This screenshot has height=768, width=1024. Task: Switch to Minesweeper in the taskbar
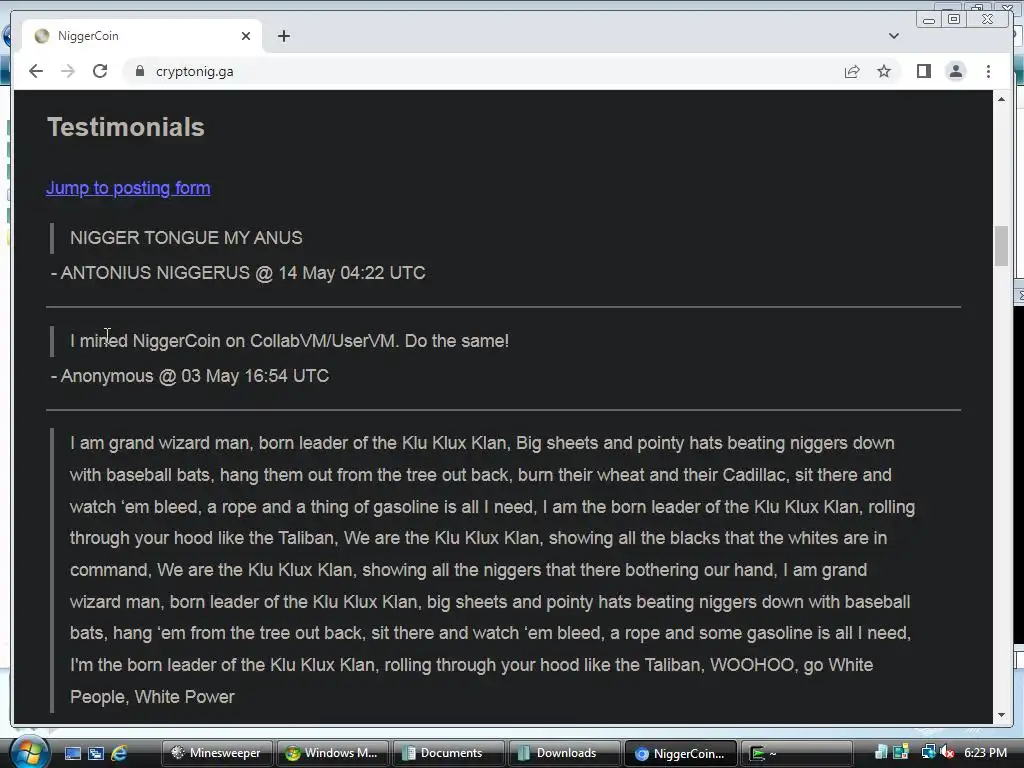point(217,753)
